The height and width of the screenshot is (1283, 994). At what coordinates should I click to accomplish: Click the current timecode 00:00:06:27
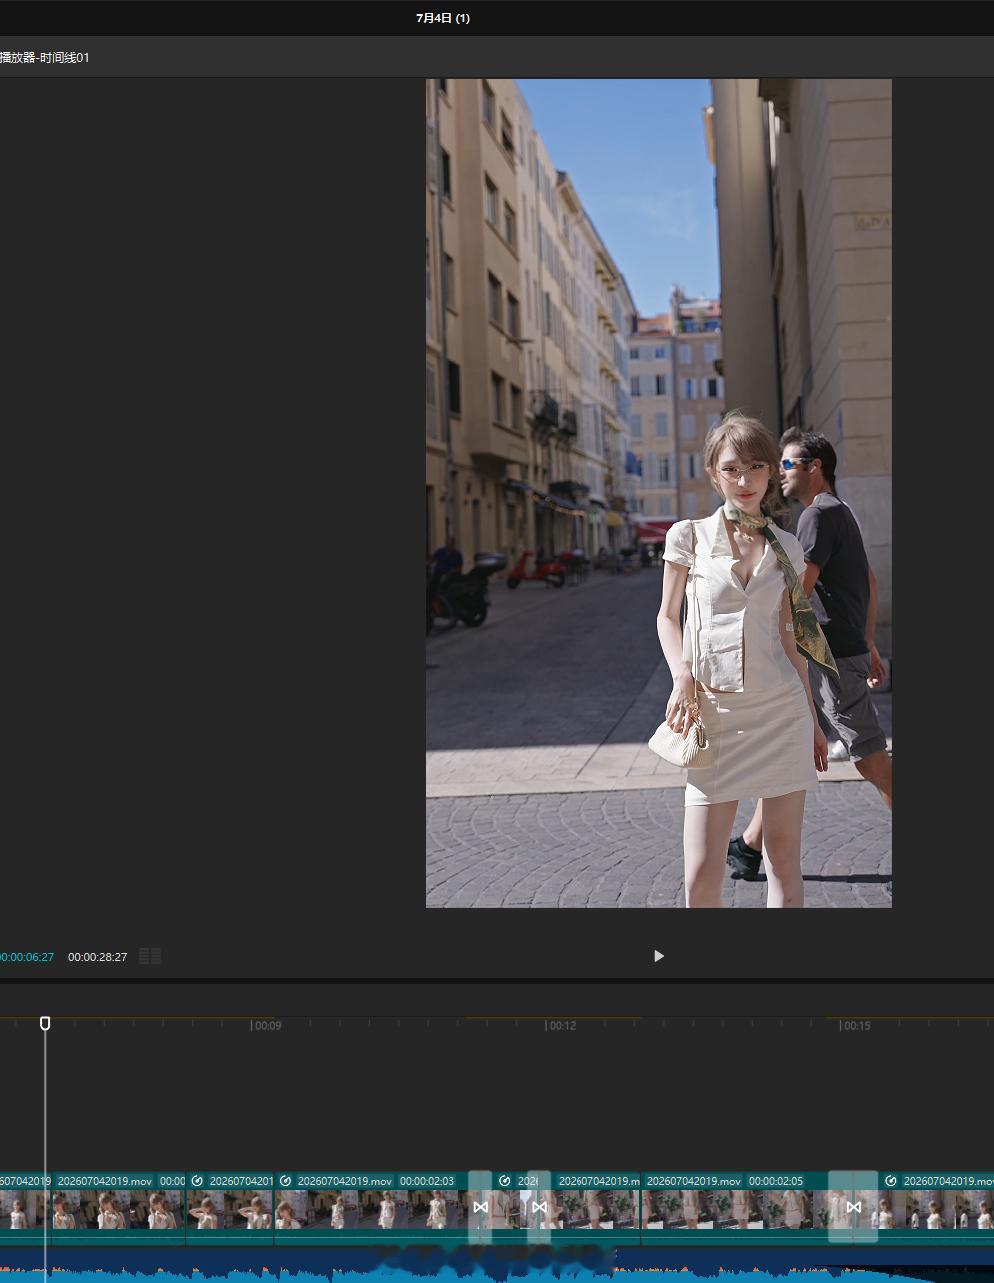point(26,957)
